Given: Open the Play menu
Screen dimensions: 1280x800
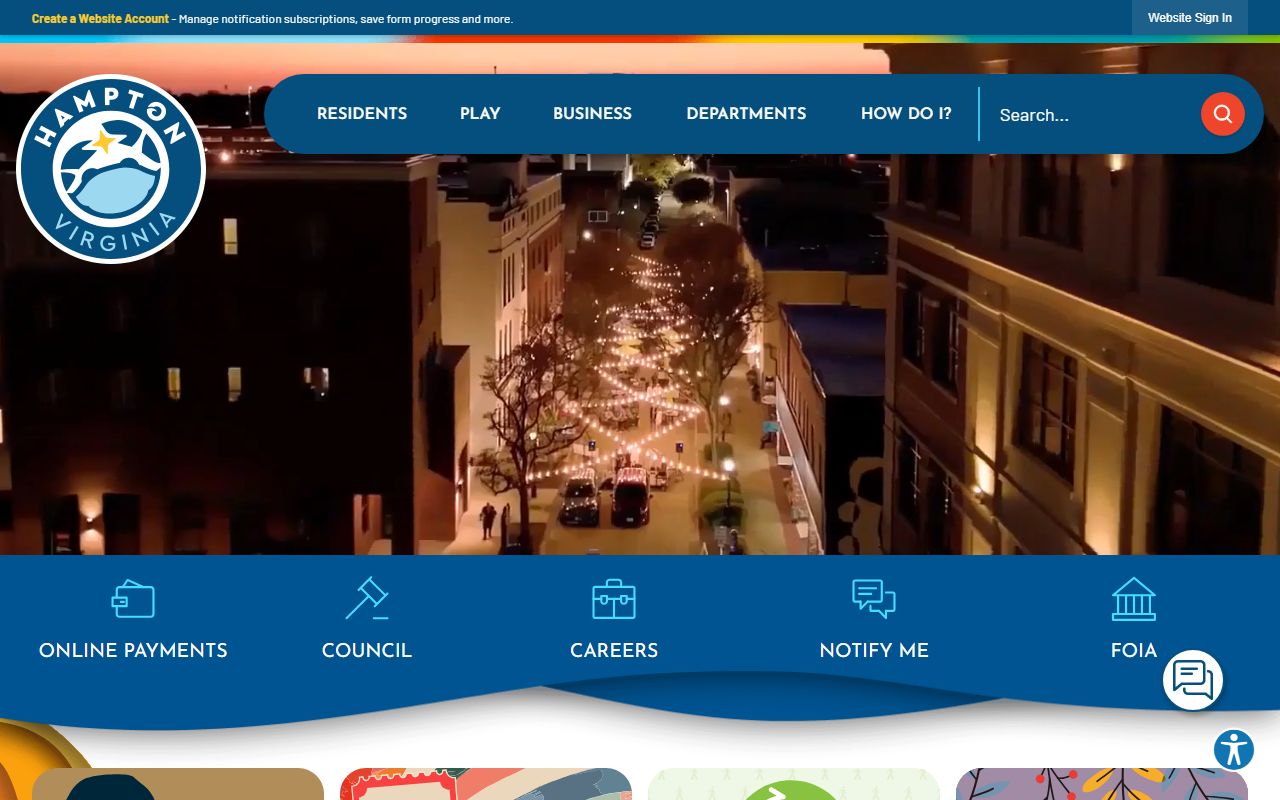Looking at the screenshot, I should pyautogui.click(x=480, y=114).
